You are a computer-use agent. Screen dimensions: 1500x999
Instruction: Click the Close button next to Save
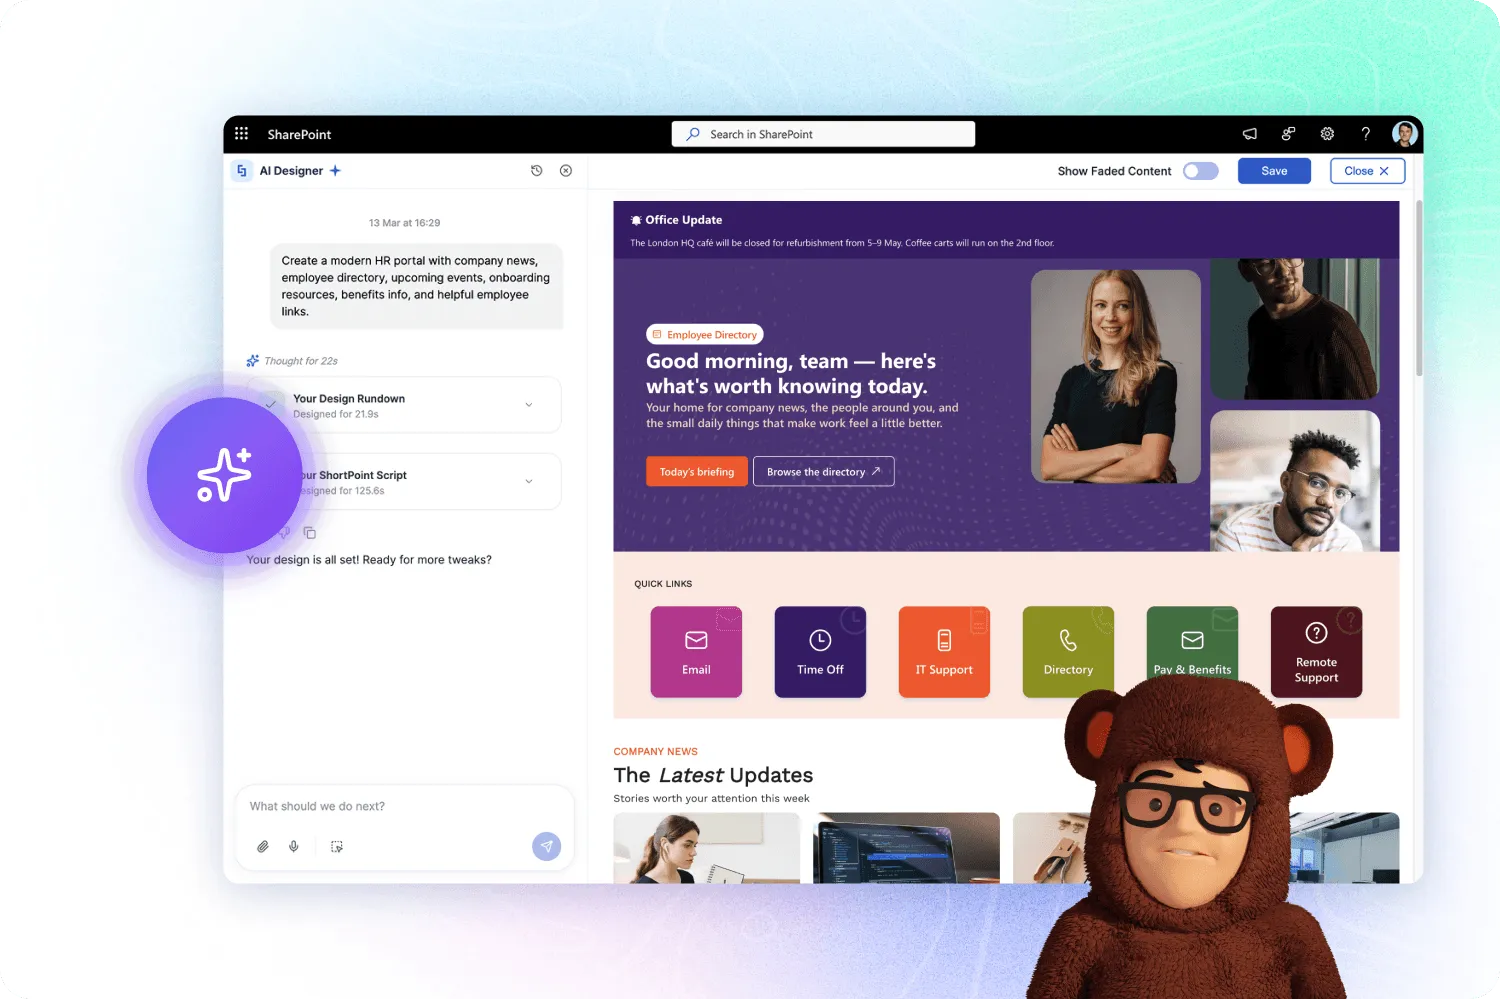click(x=1367, y=171)
